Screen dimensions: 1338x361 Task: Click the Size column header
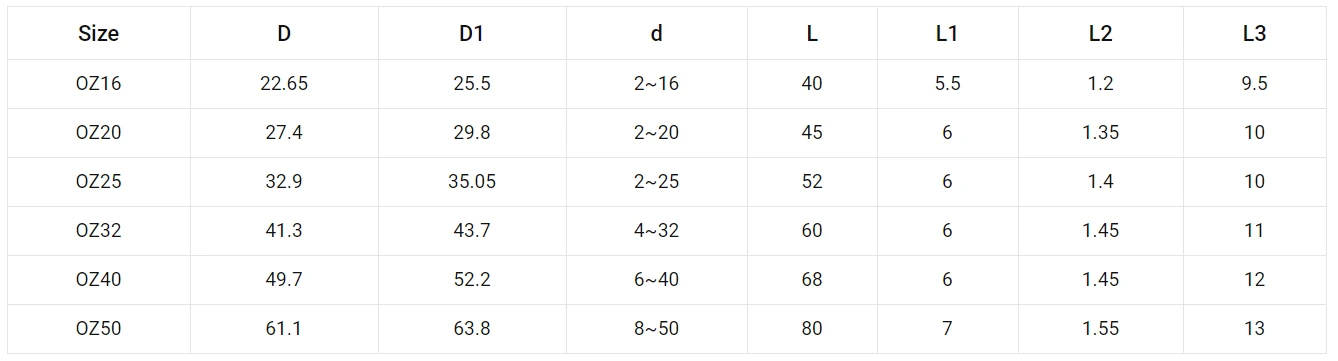point(98,33)
